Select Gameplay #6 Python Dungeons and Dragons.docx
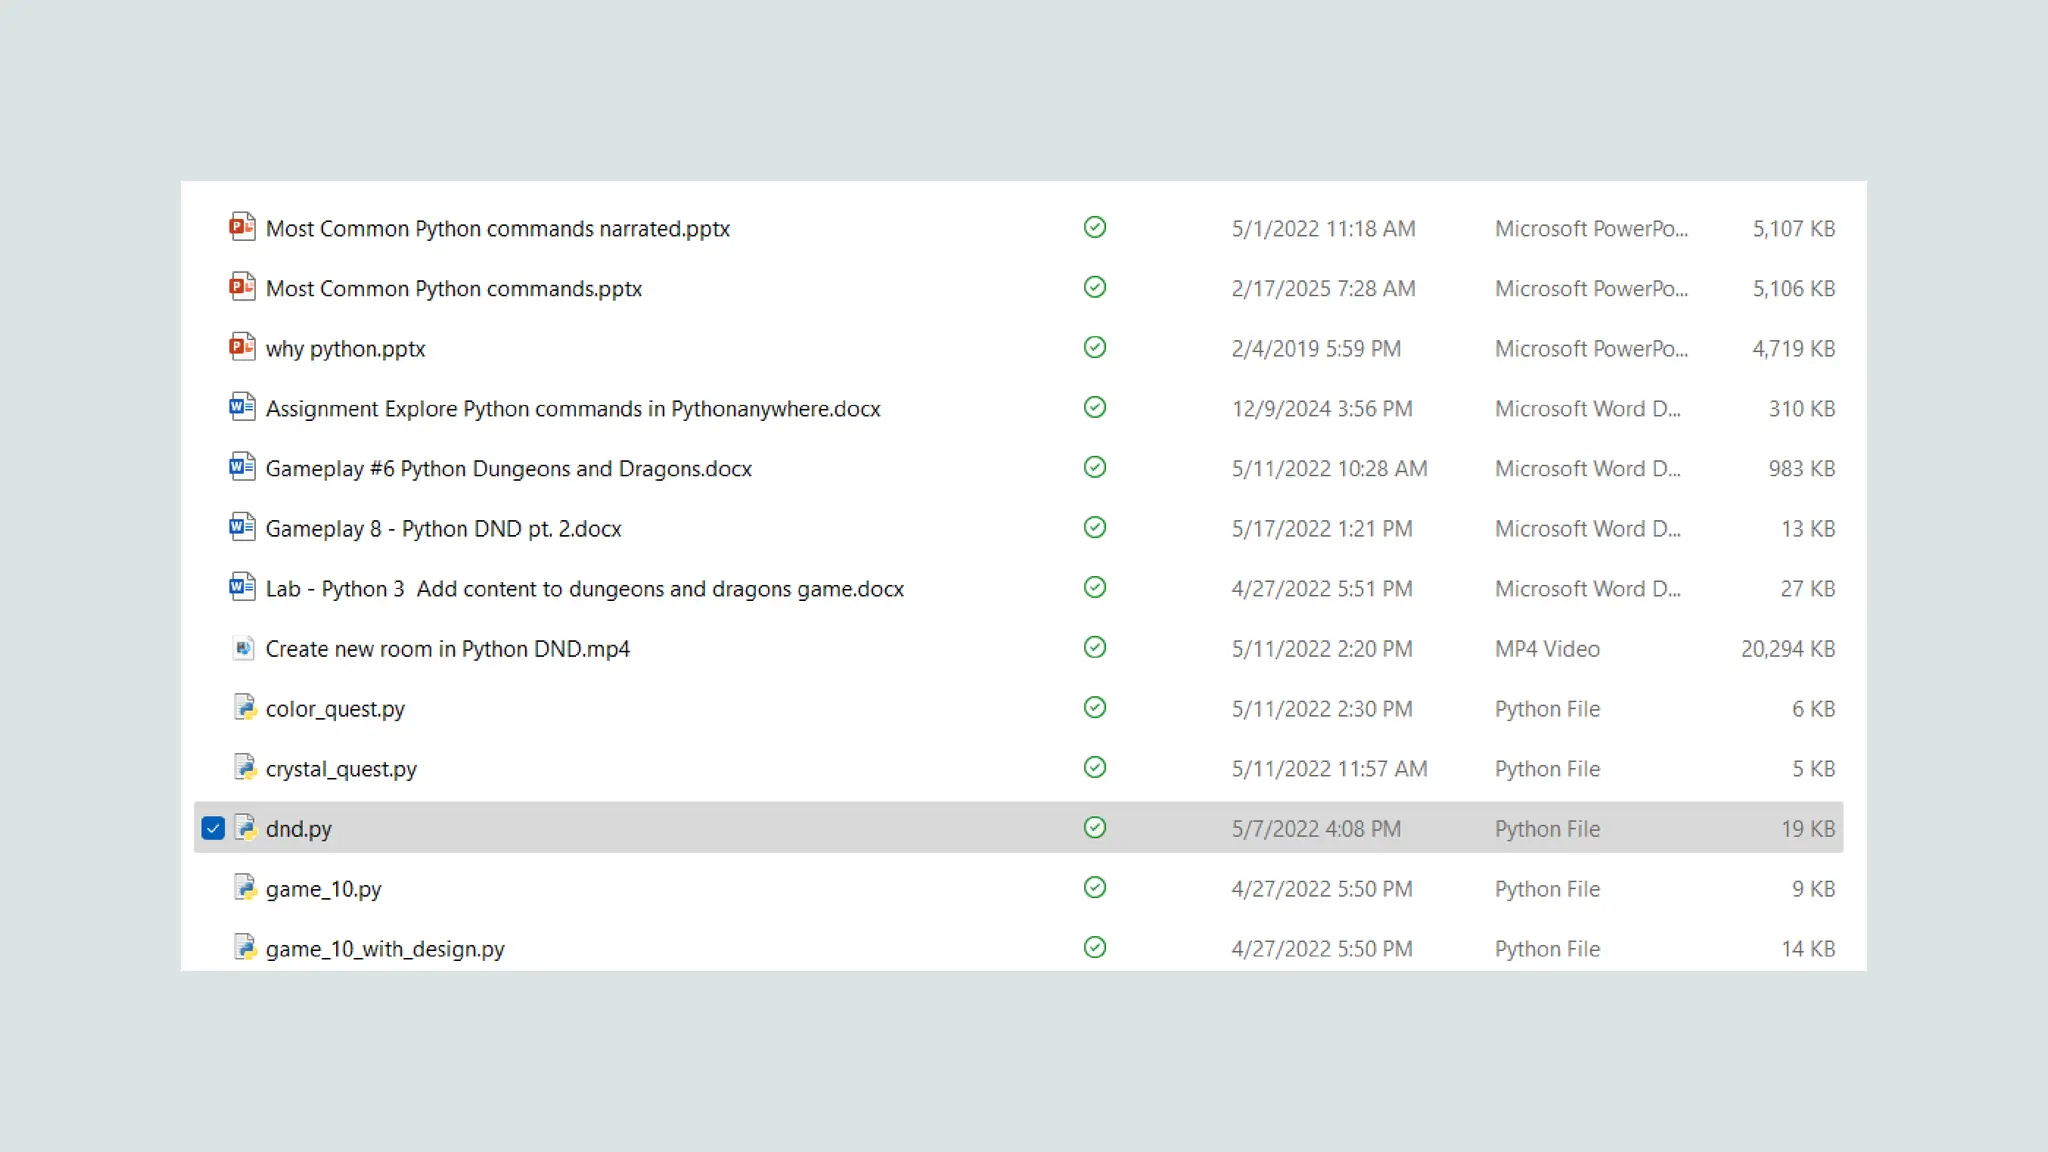 pyautogui.click(x=508, y=469)
